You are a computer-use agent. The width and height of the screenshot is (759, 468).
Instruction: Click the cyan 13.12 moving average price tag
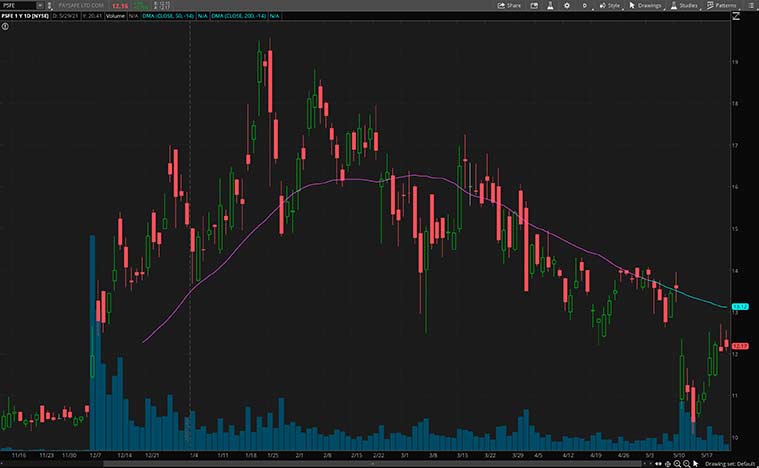pos(740,306)
